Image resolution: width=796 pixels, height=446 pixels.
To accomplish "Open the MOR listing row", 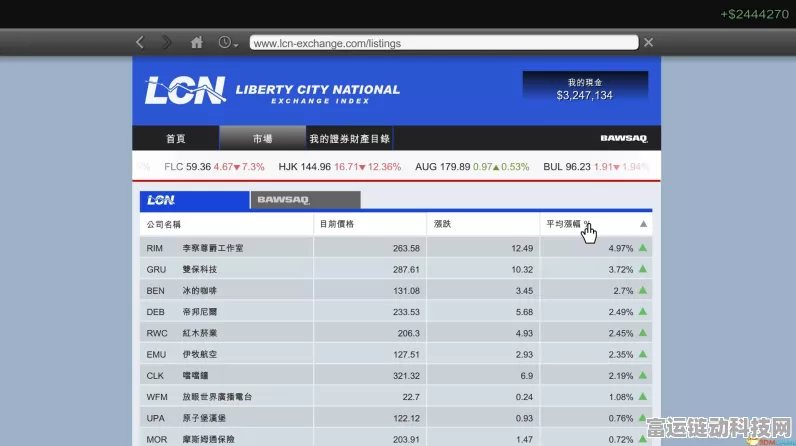I will coord(396,438).
